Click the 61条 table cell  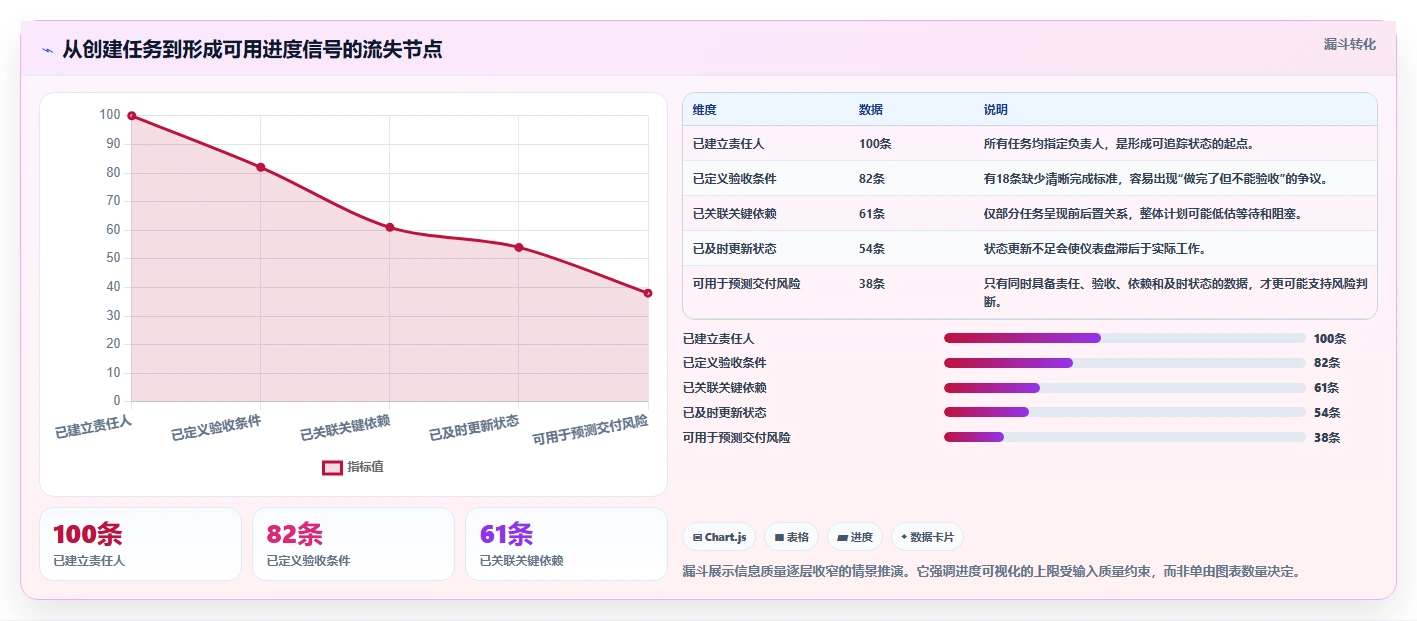pyautogui.click(x=911, y=214)
